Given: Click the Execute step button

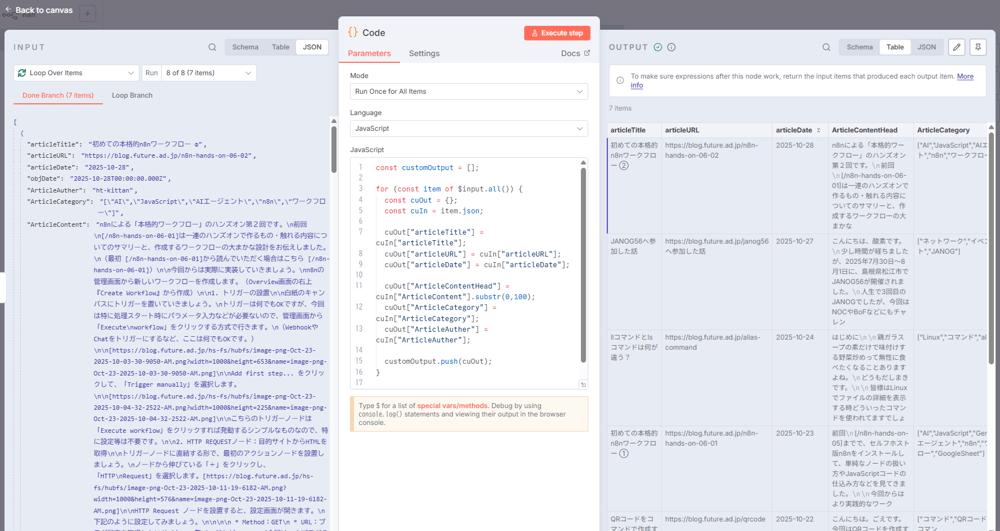Looking at the screenshot, I should coord(557,33).
